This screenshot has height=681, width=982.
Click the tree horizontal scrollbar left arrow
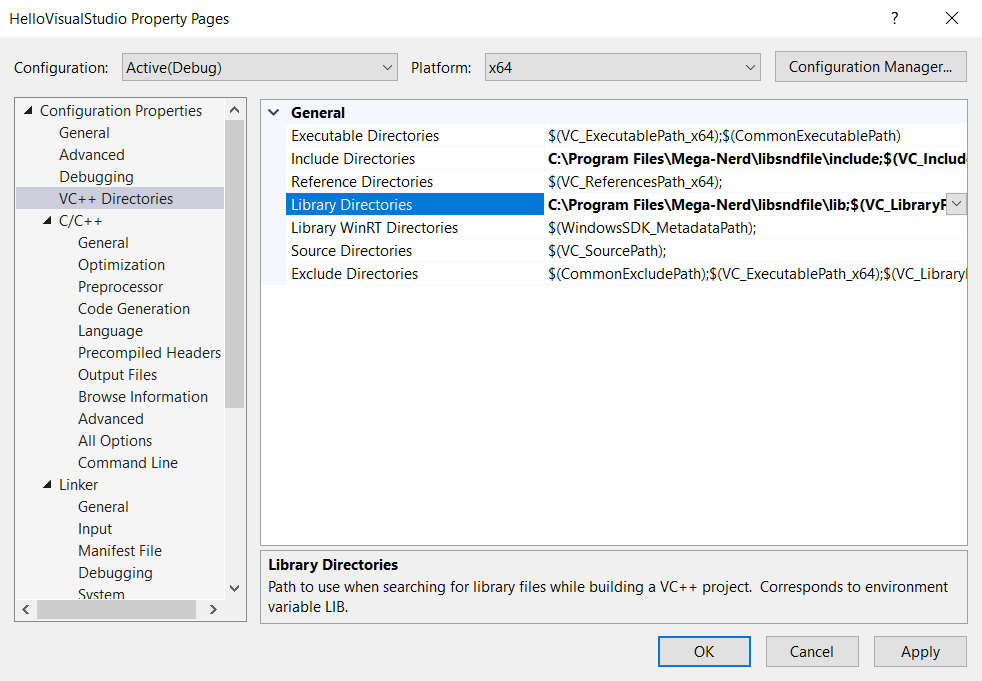tap(26, 609)
